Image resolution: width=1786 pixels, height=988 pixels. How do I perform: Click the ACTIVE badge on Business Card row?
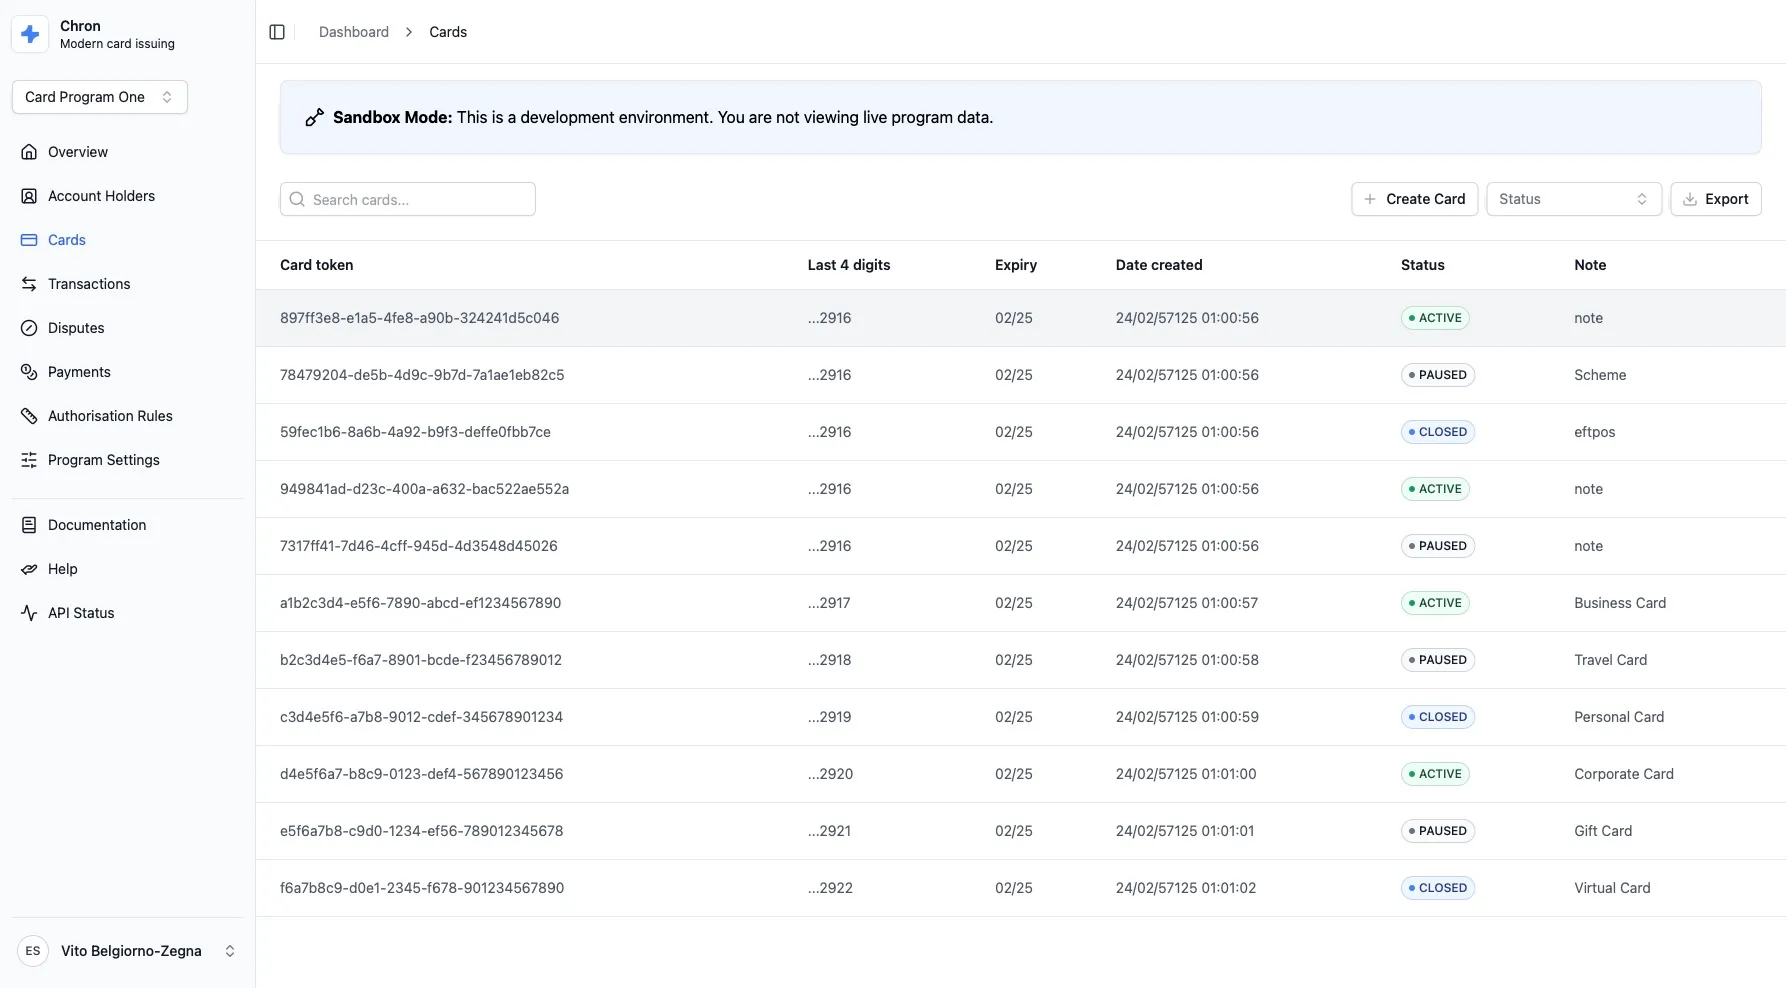click(1435, 603)
